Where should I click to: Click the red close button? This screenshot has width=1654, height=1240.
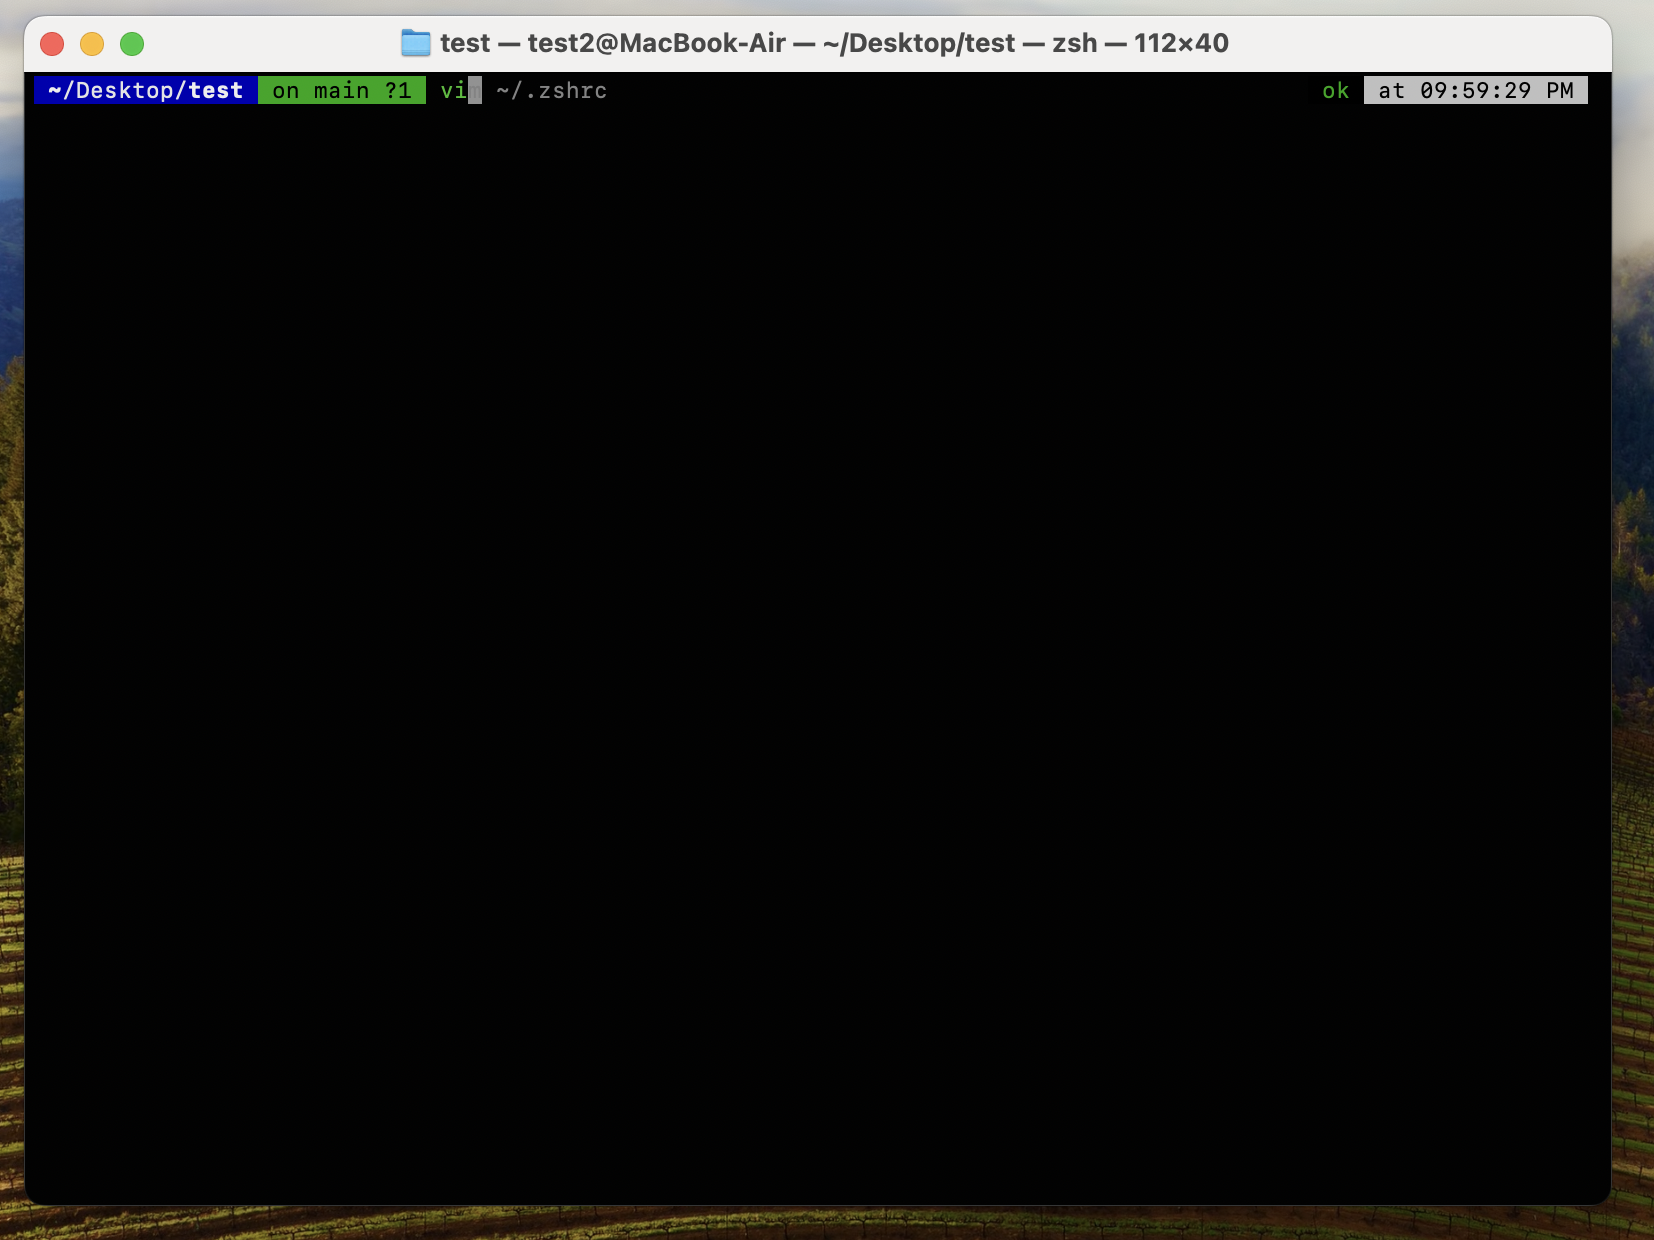pos(52,44)
